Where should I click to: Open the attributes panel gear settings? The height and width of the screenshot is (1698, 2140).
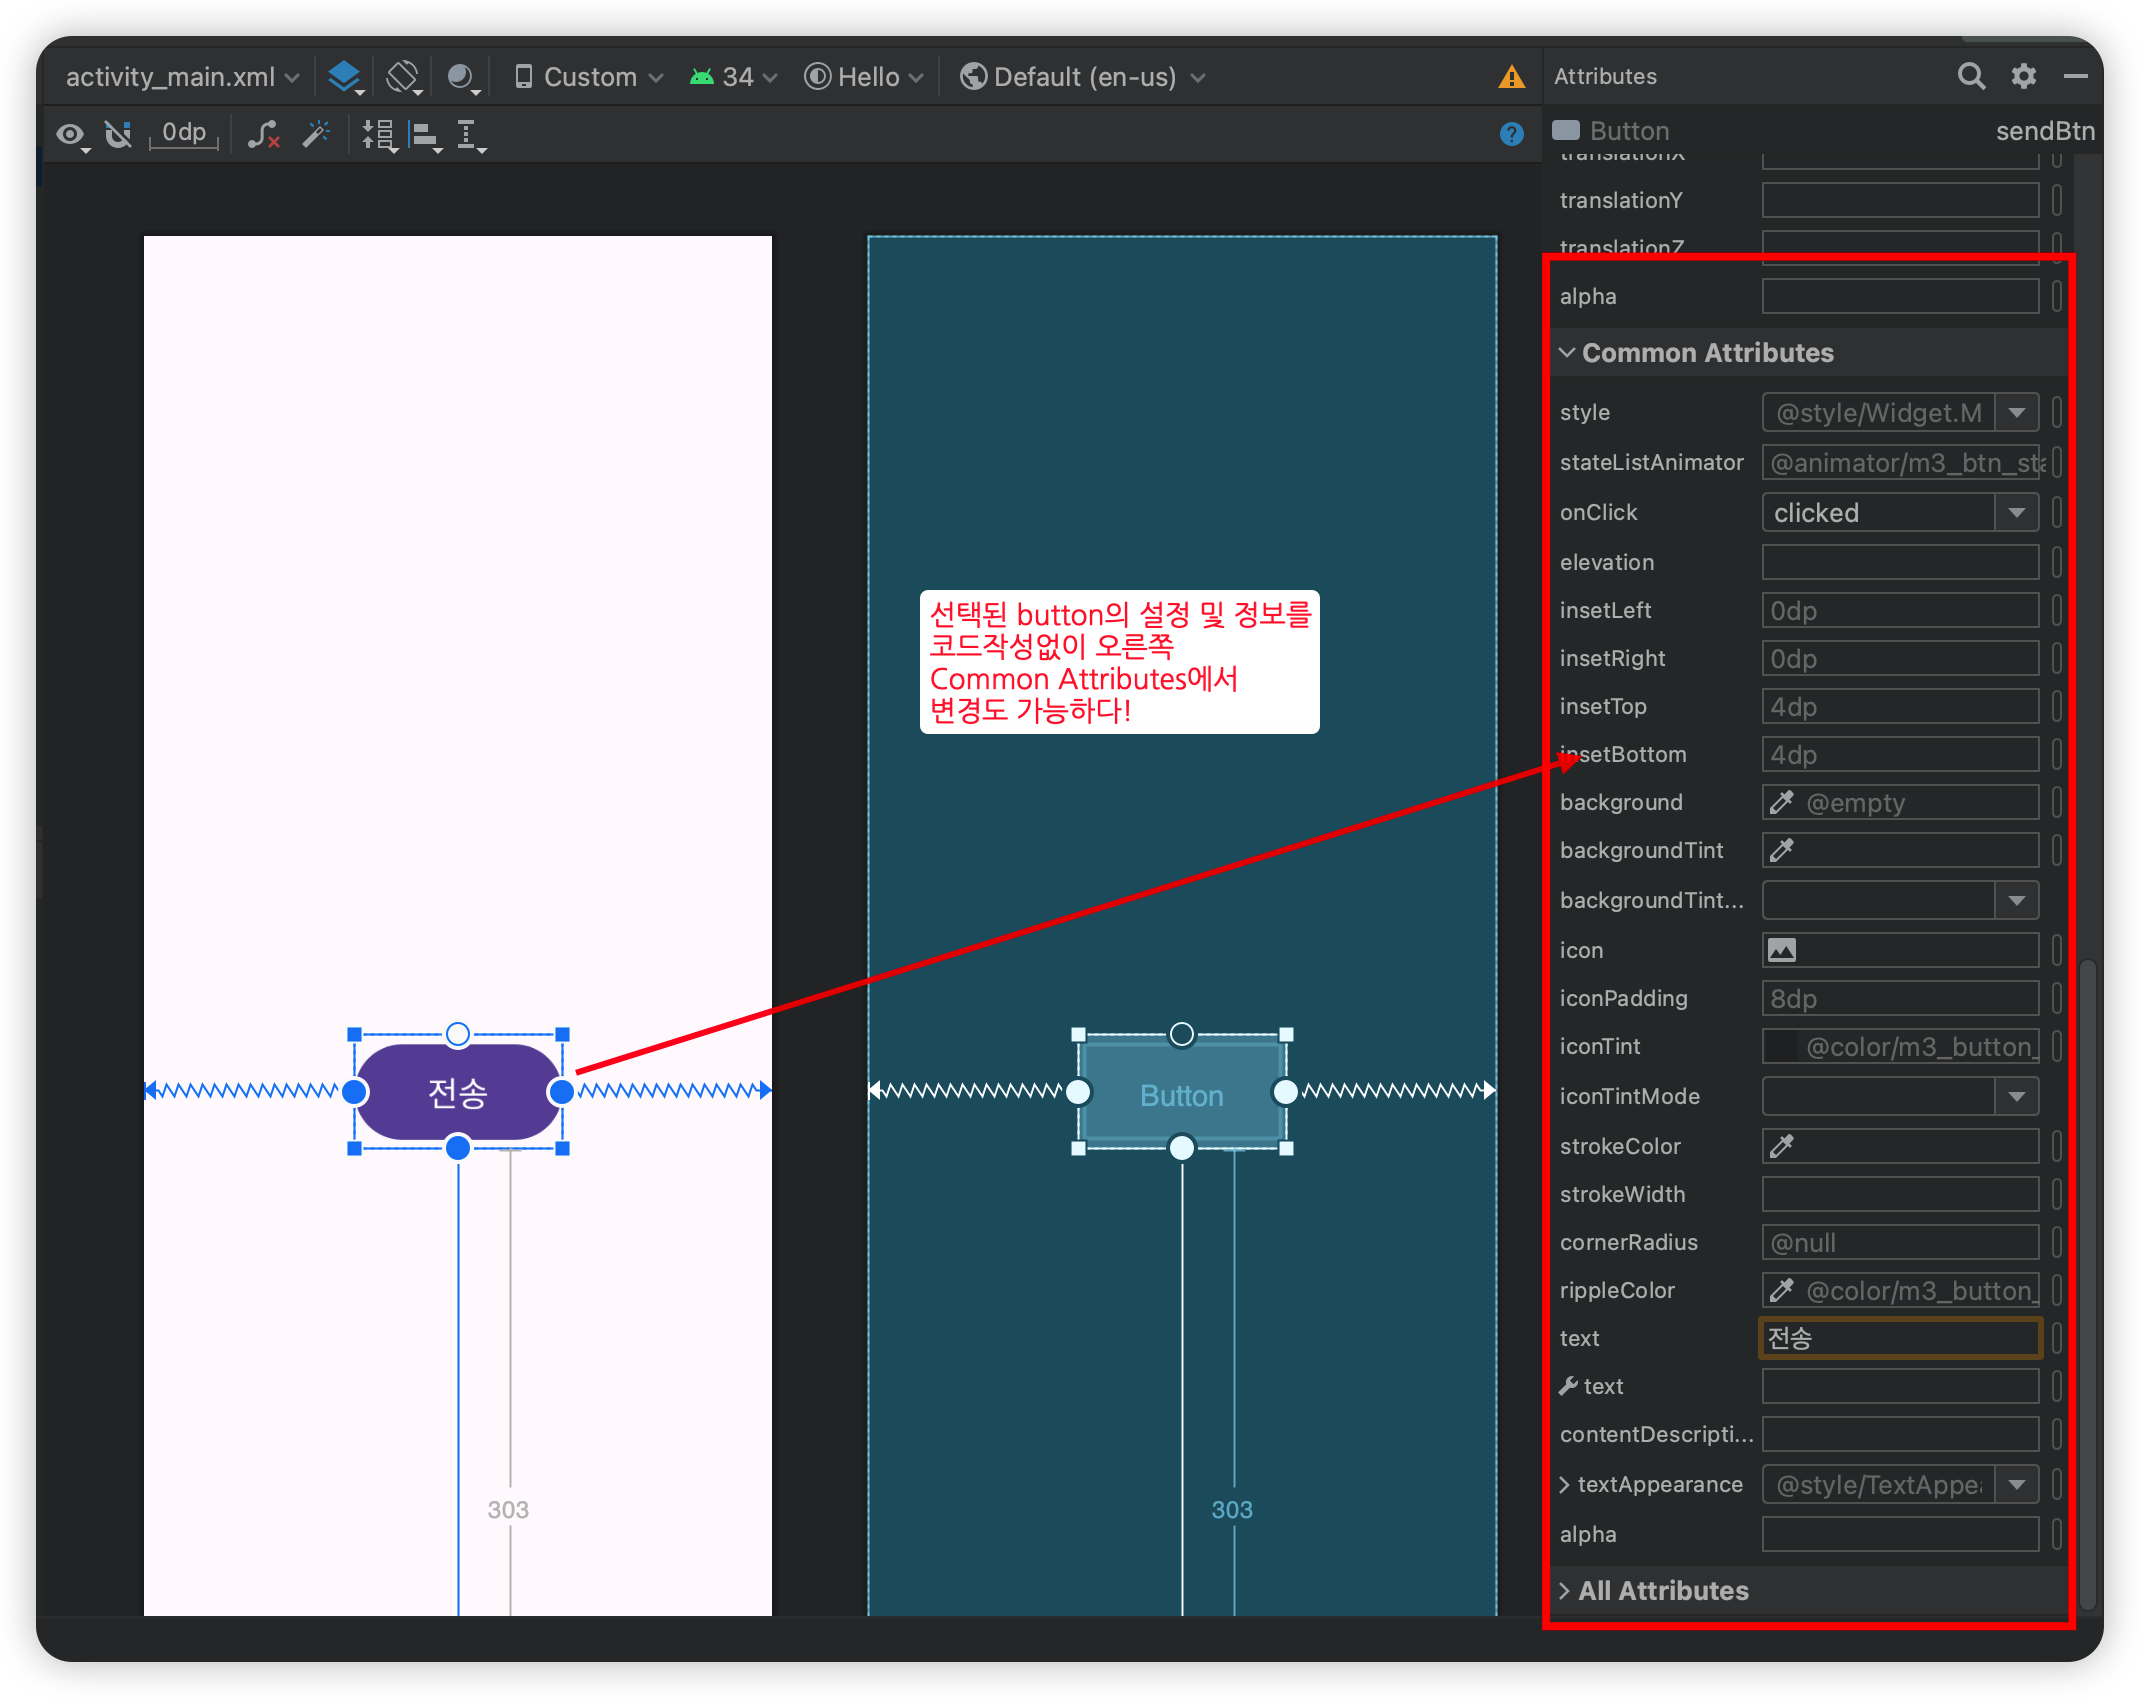[x=2024, y=76]
